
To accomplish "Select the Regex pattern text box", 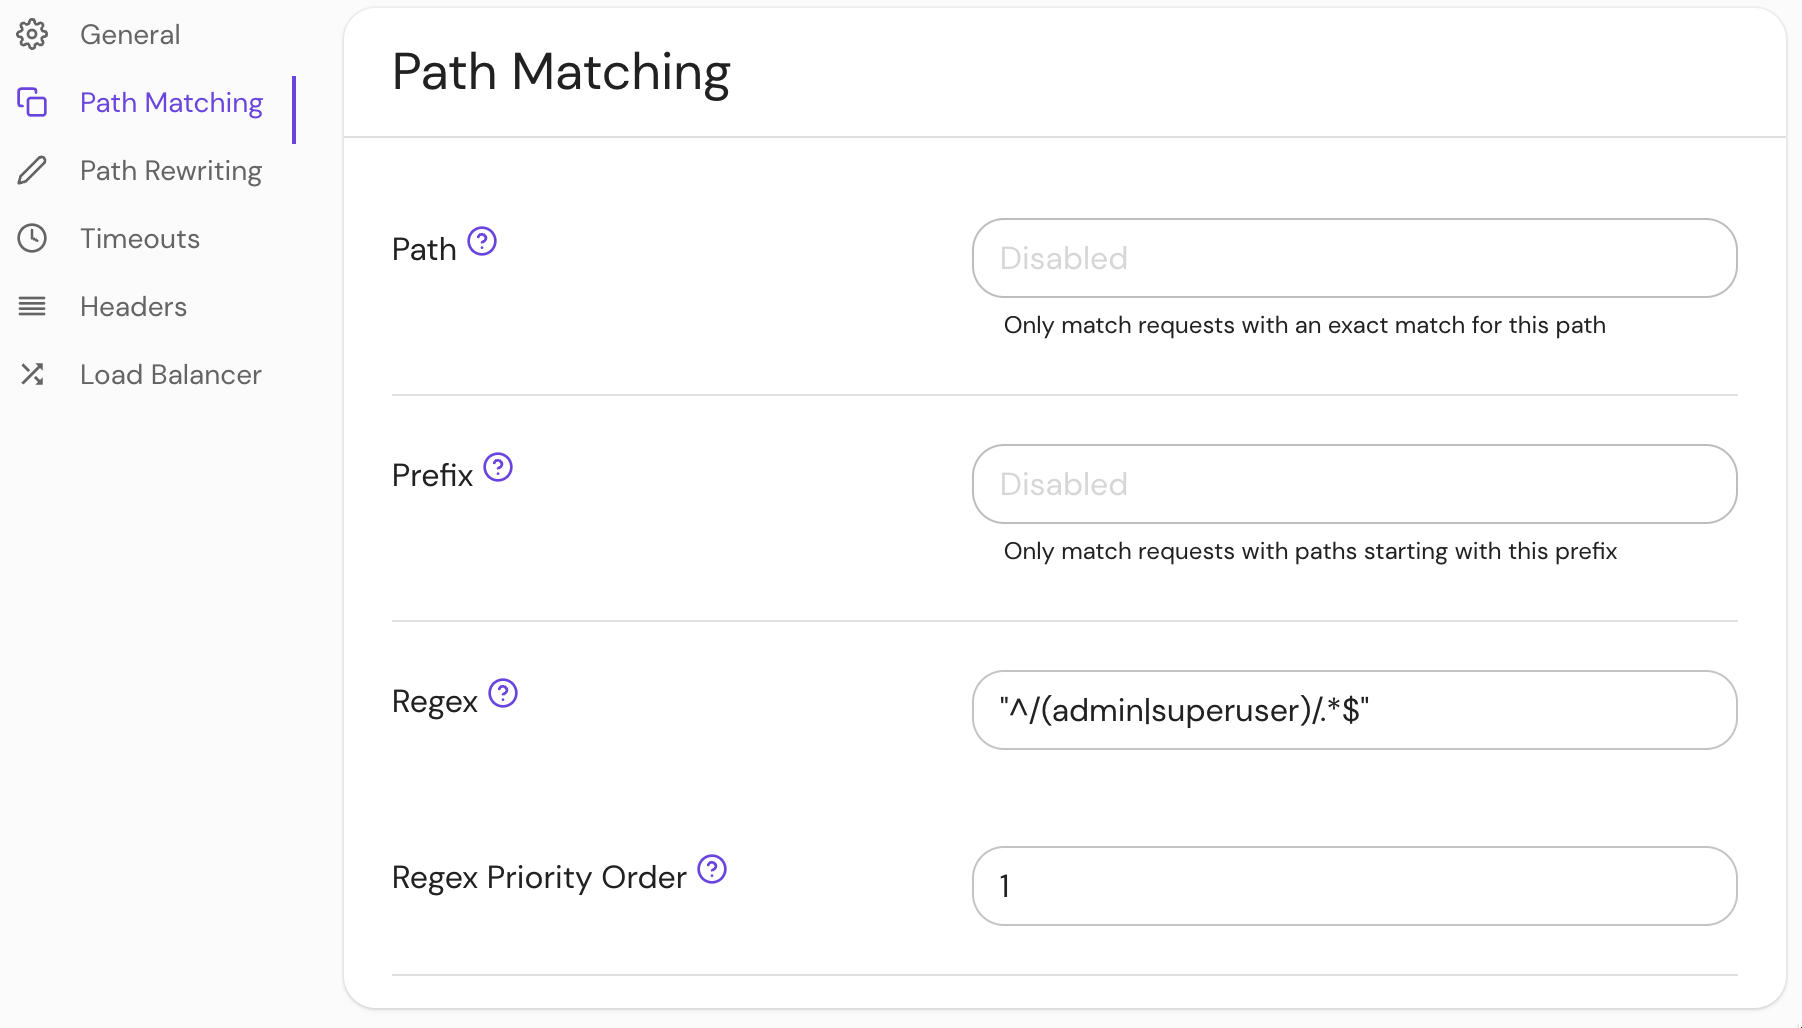I will (x=1353, y=710).
